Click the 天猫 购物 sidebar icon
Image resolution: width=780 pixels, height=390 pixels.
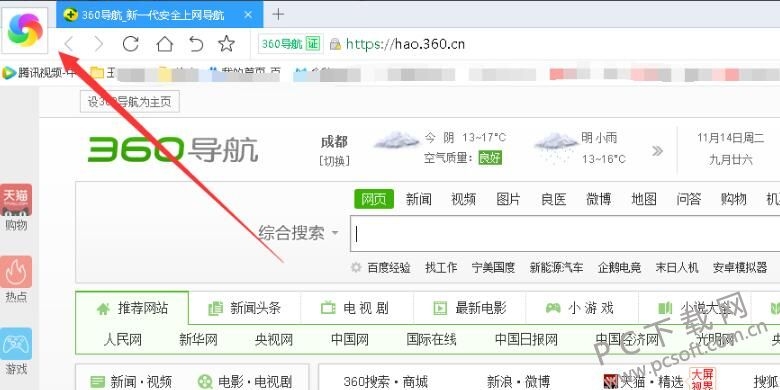(x=16, y=207)
